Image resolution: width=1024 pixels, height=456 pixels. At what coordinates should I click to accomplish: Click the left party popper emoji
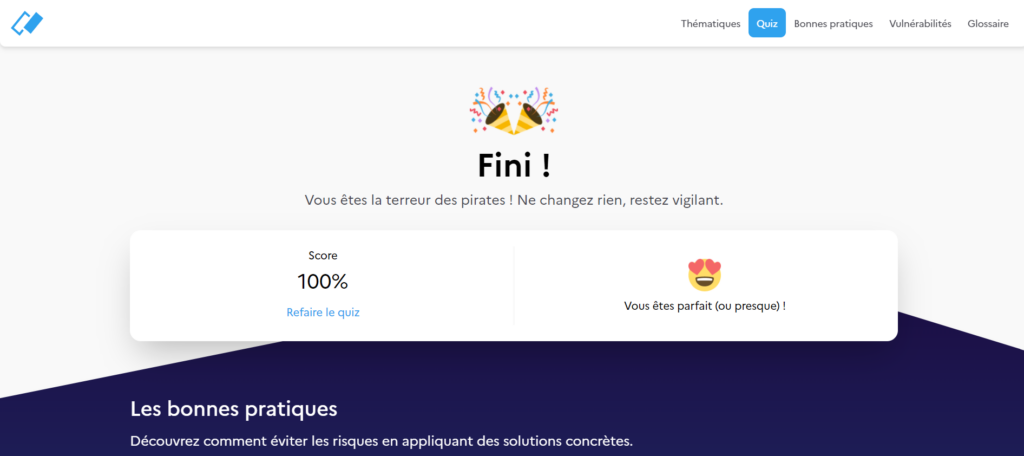pos(491,110)
